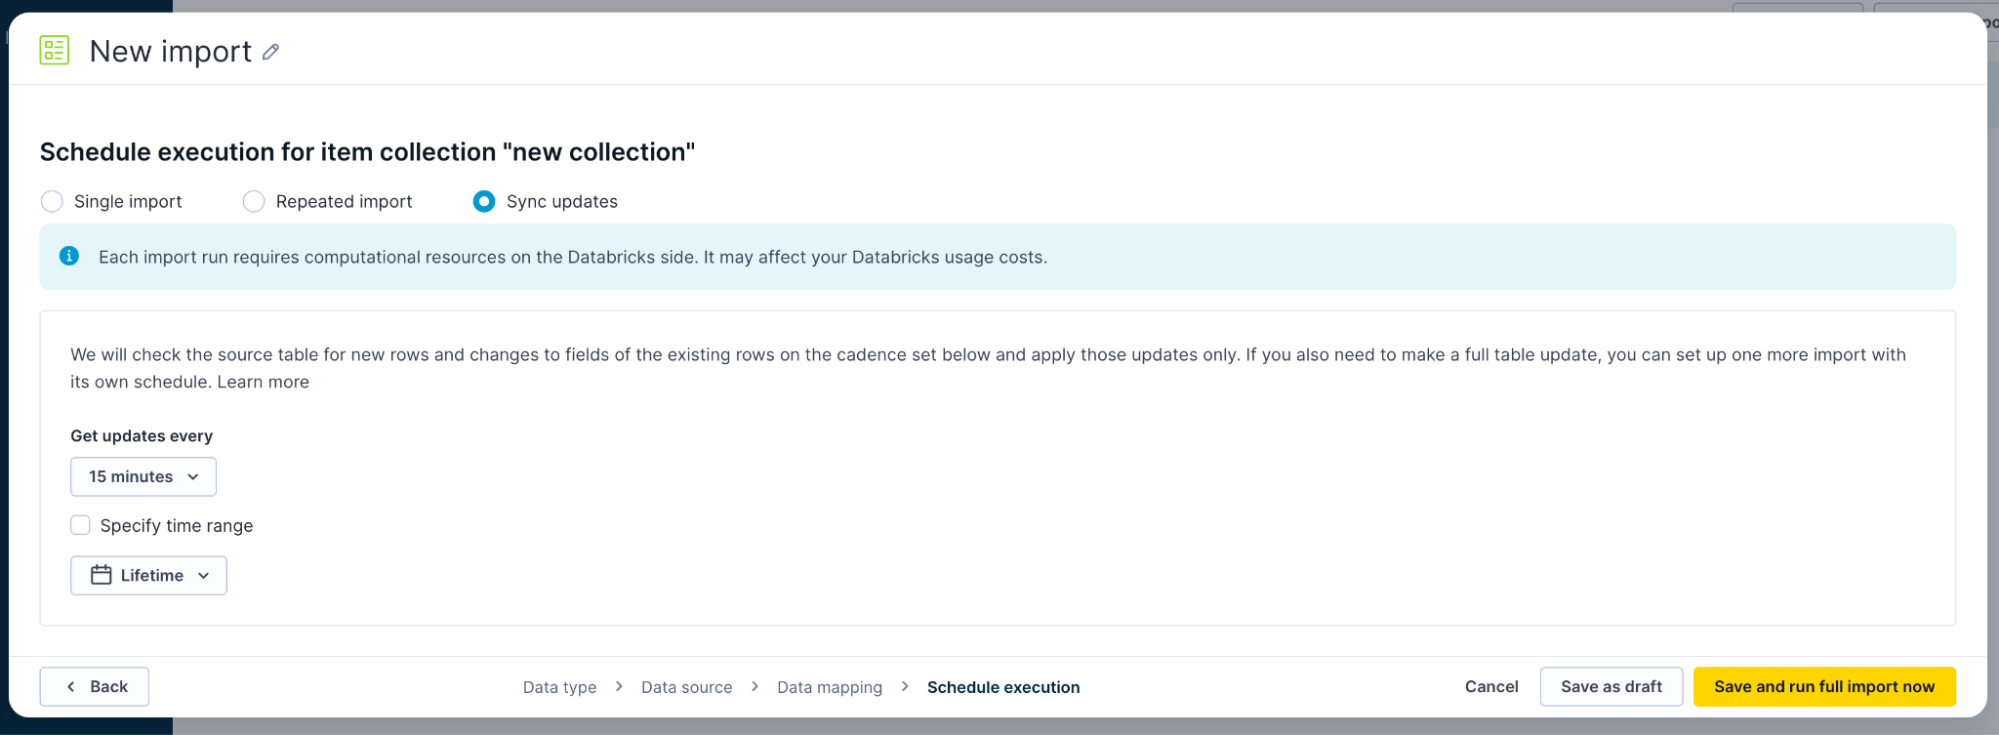Go to the Data source step in the breadcrumb
Viewport: 1999px width, 735px height.
tap(686, 687)
